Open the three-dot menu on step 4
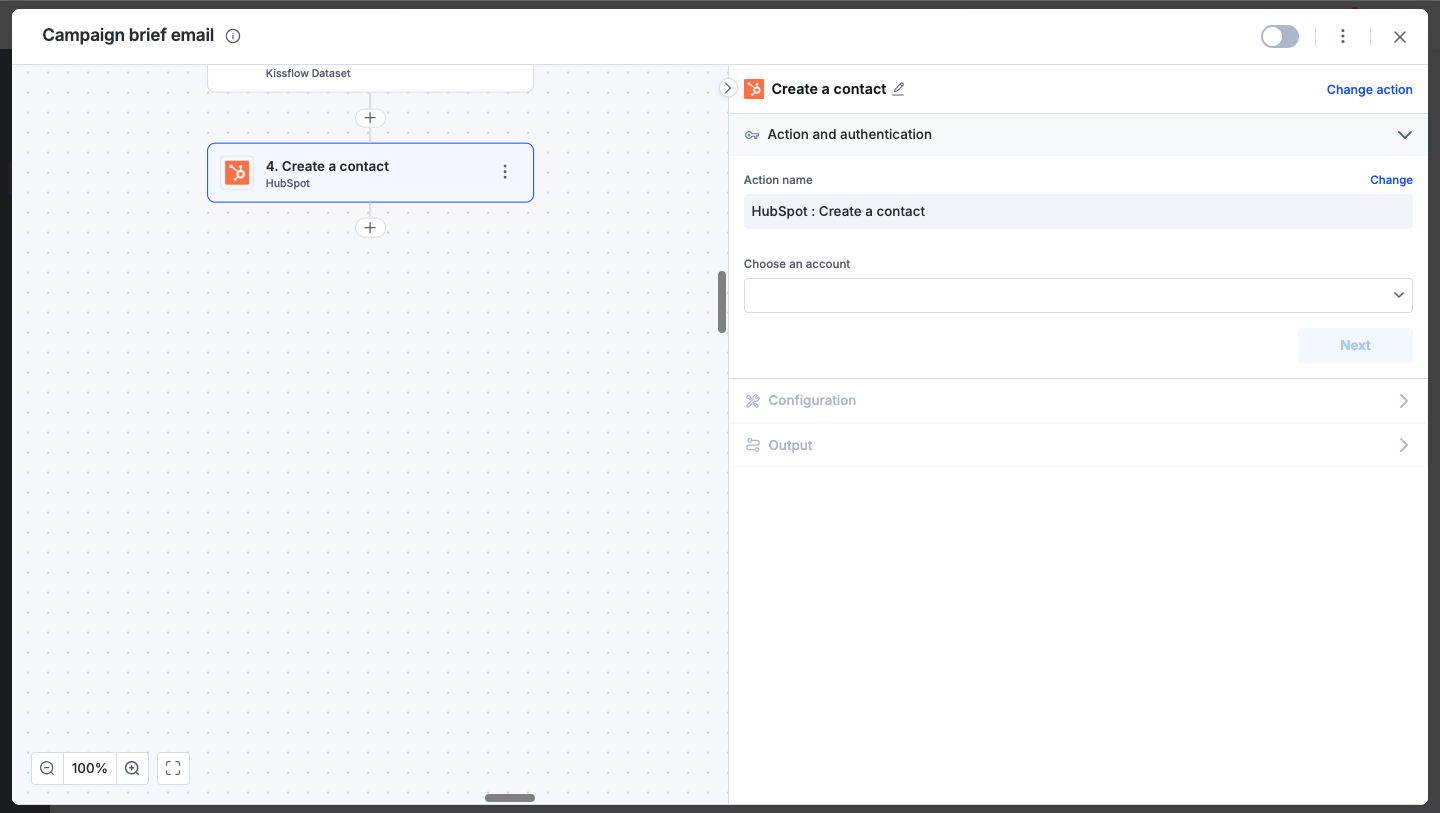 [505, 173]
